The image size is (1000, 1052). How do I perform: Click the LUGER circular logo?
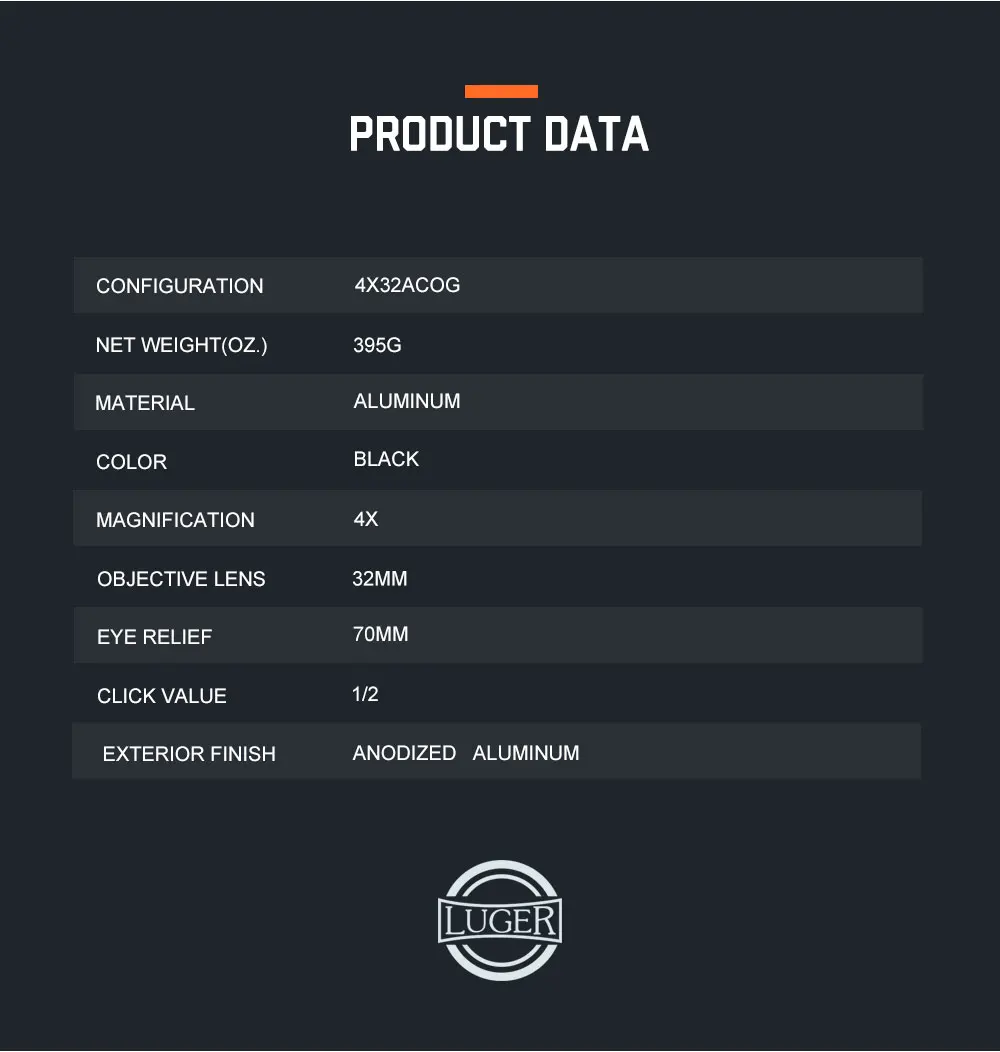pos(500,920)
